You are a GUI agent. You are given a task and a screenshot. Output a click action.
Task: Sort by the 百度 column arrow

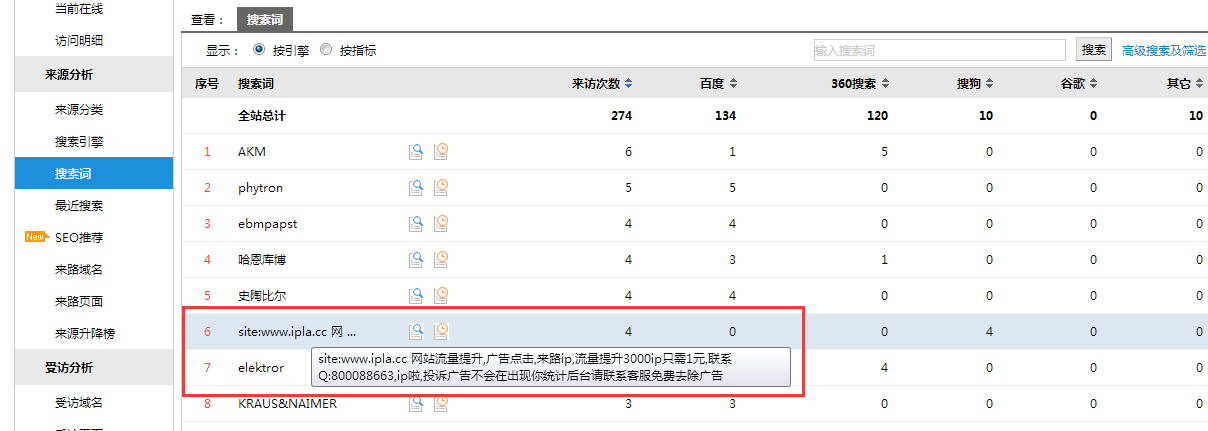click(733, 85)
